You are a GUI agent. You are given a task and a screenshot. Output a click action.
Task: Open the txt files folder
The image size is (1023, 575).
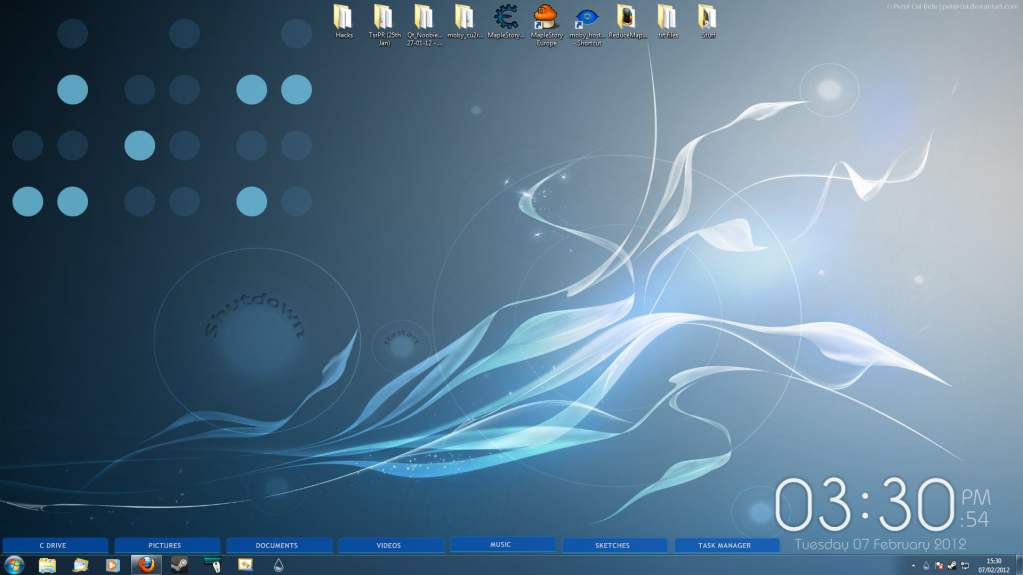tap(667, 22)
